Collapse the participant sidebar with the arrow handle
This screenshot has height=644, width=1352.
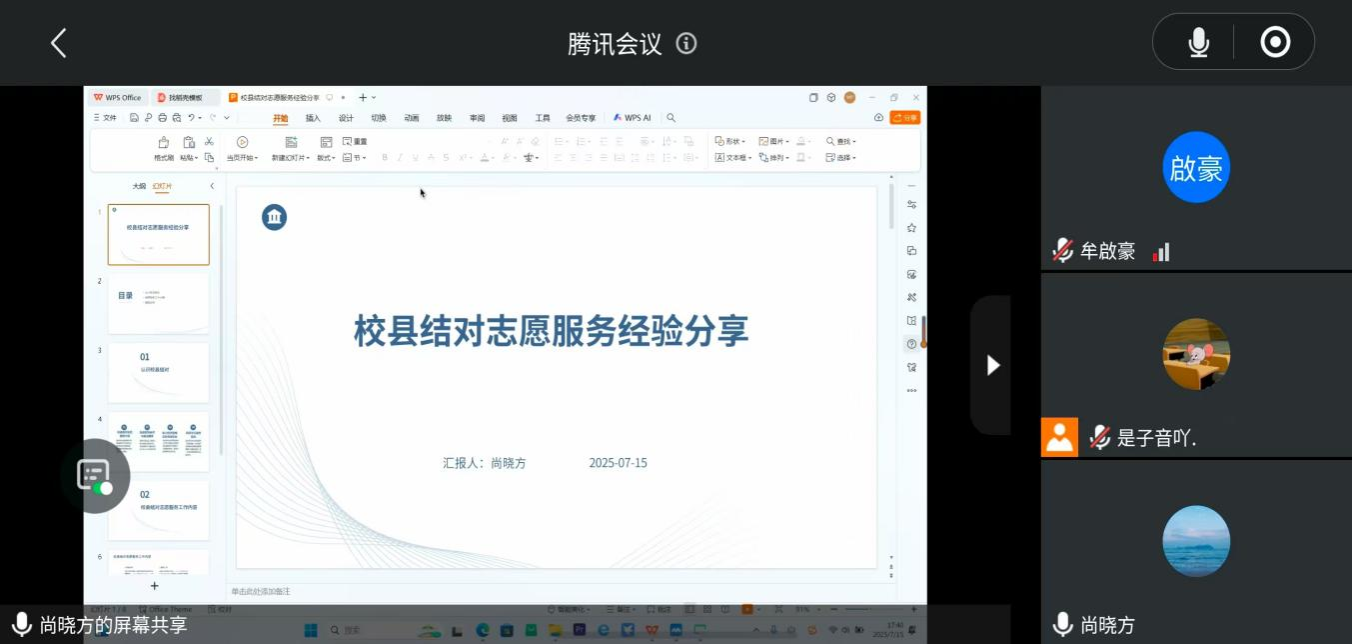click(x=992, y=365)
